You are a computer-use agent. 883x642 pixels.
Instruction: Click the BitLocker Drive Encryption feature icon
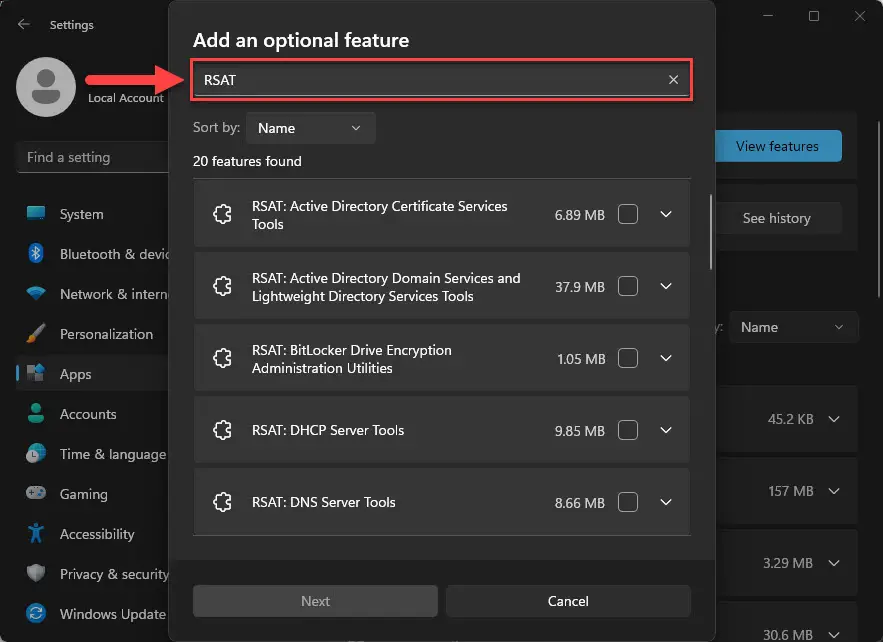pos(222,359)
